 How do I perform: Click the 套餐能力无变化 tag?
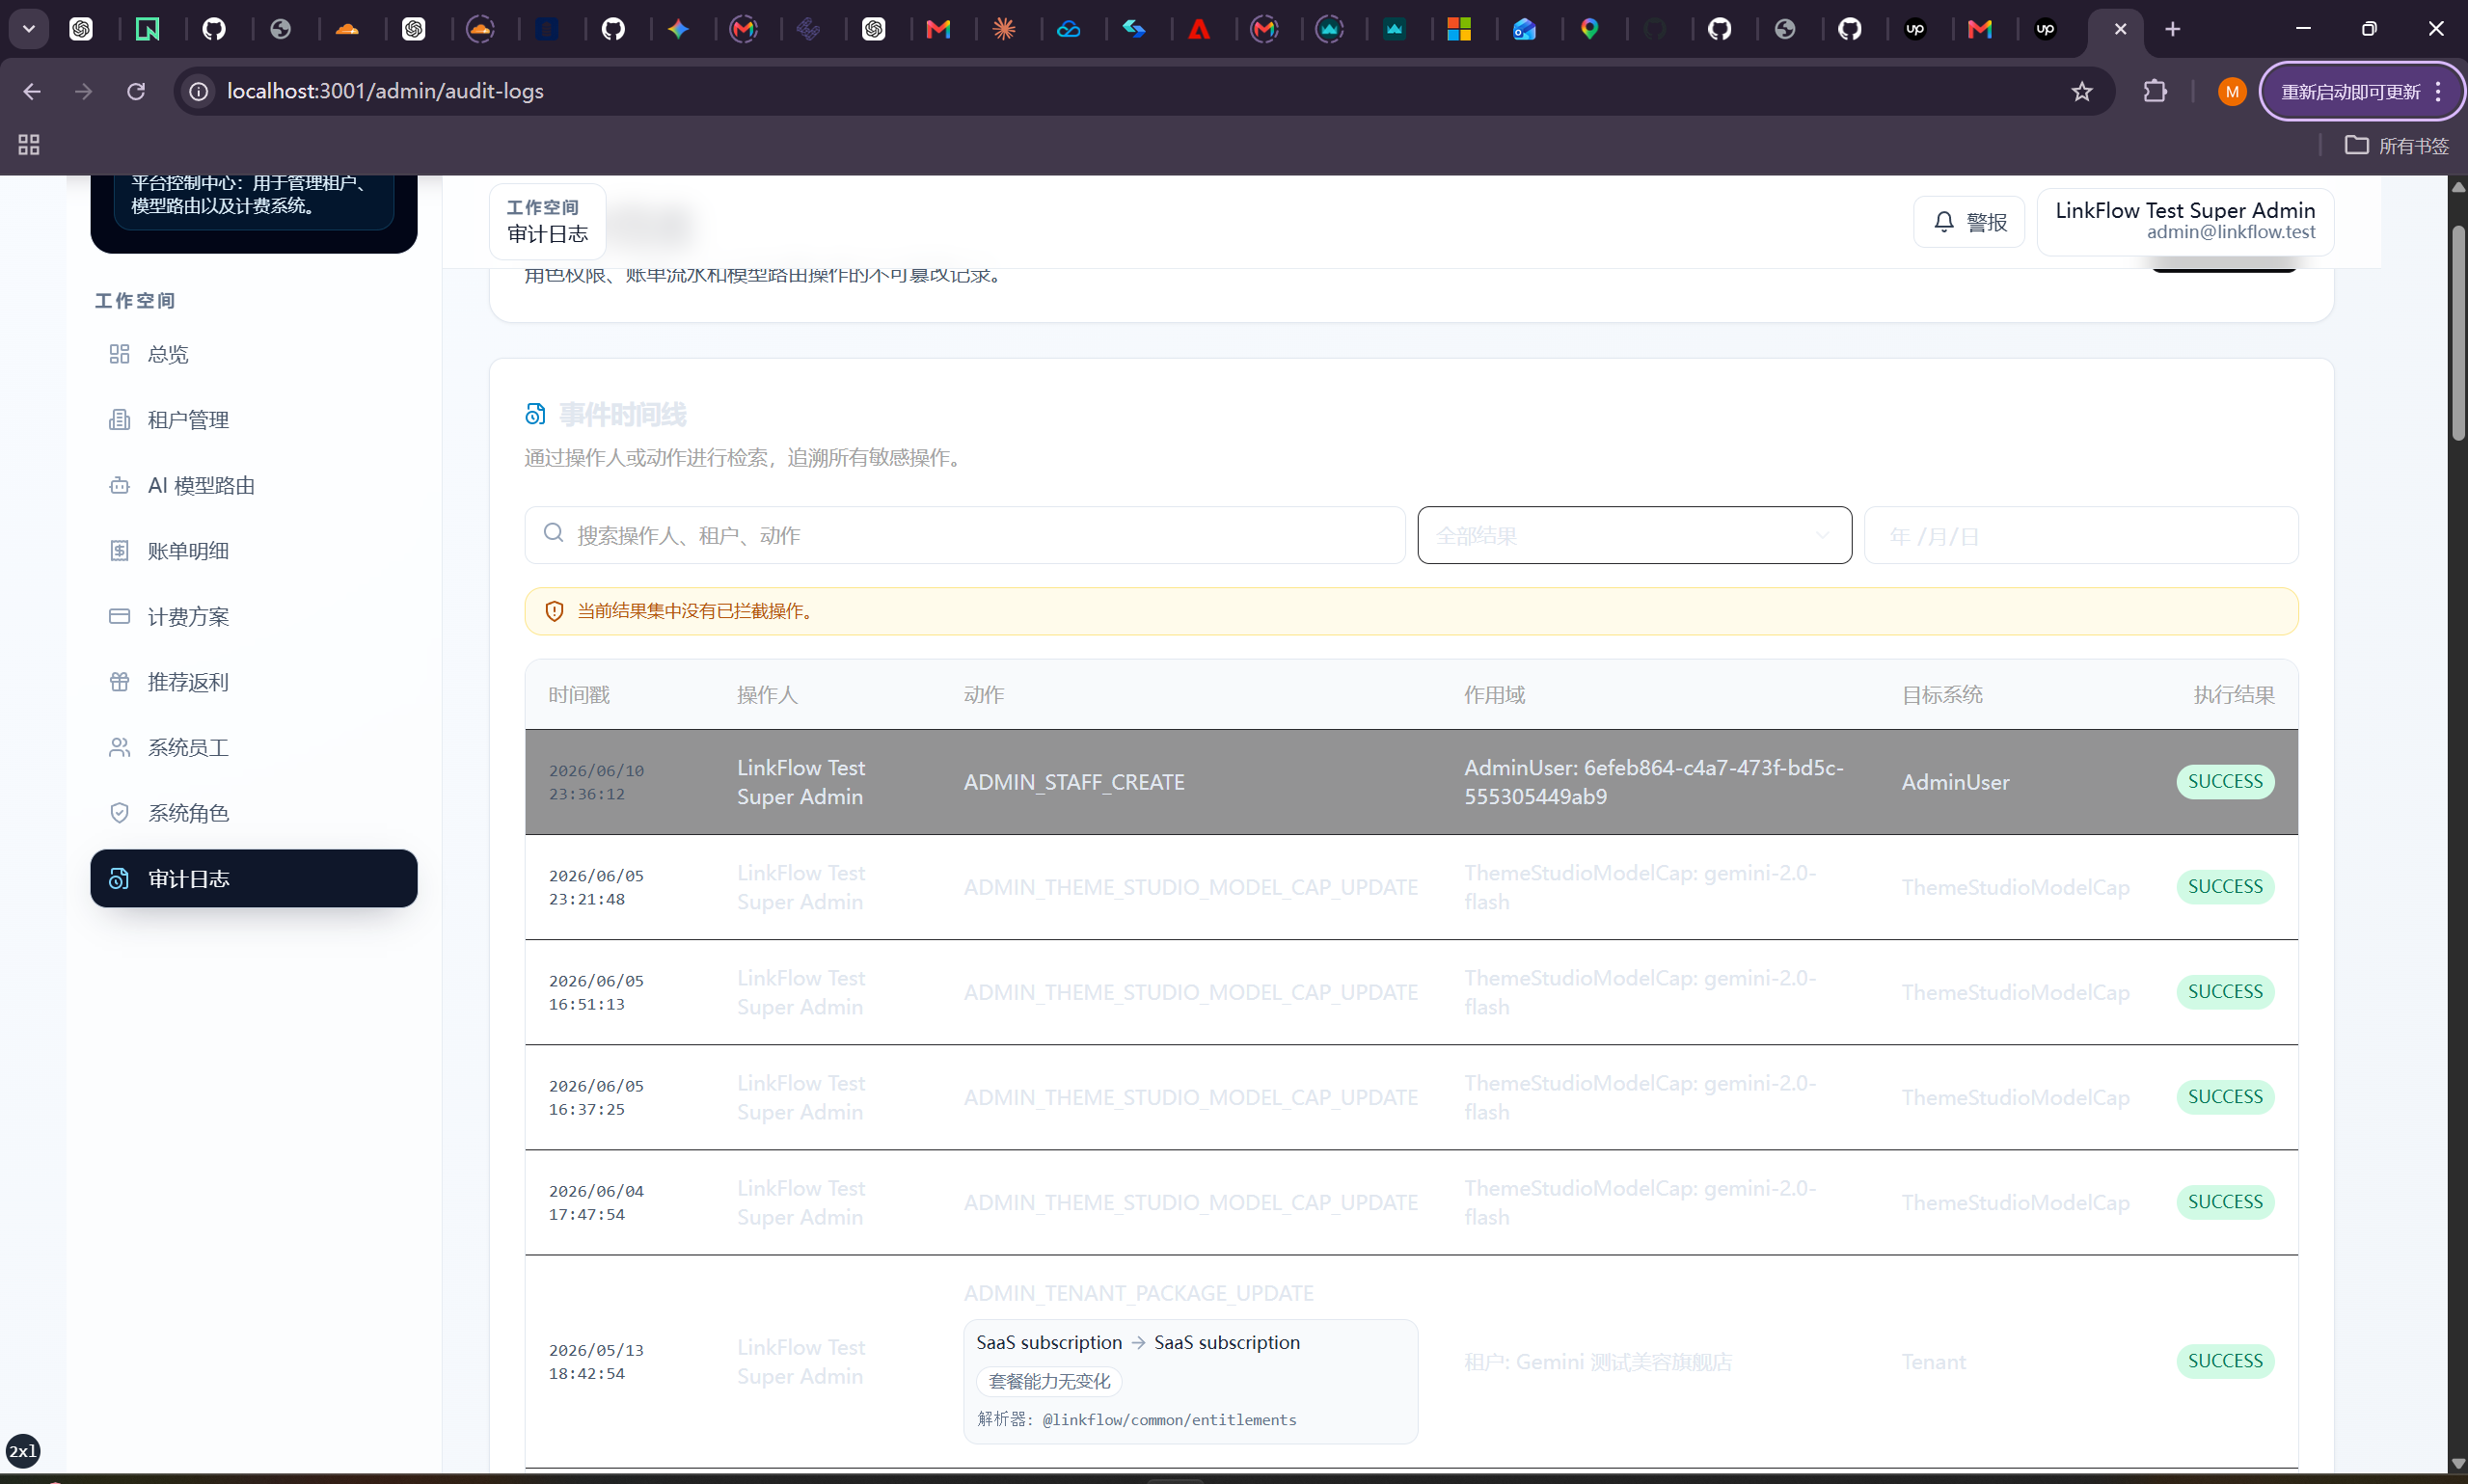pyautogui.click(x=1049, y=1381)
